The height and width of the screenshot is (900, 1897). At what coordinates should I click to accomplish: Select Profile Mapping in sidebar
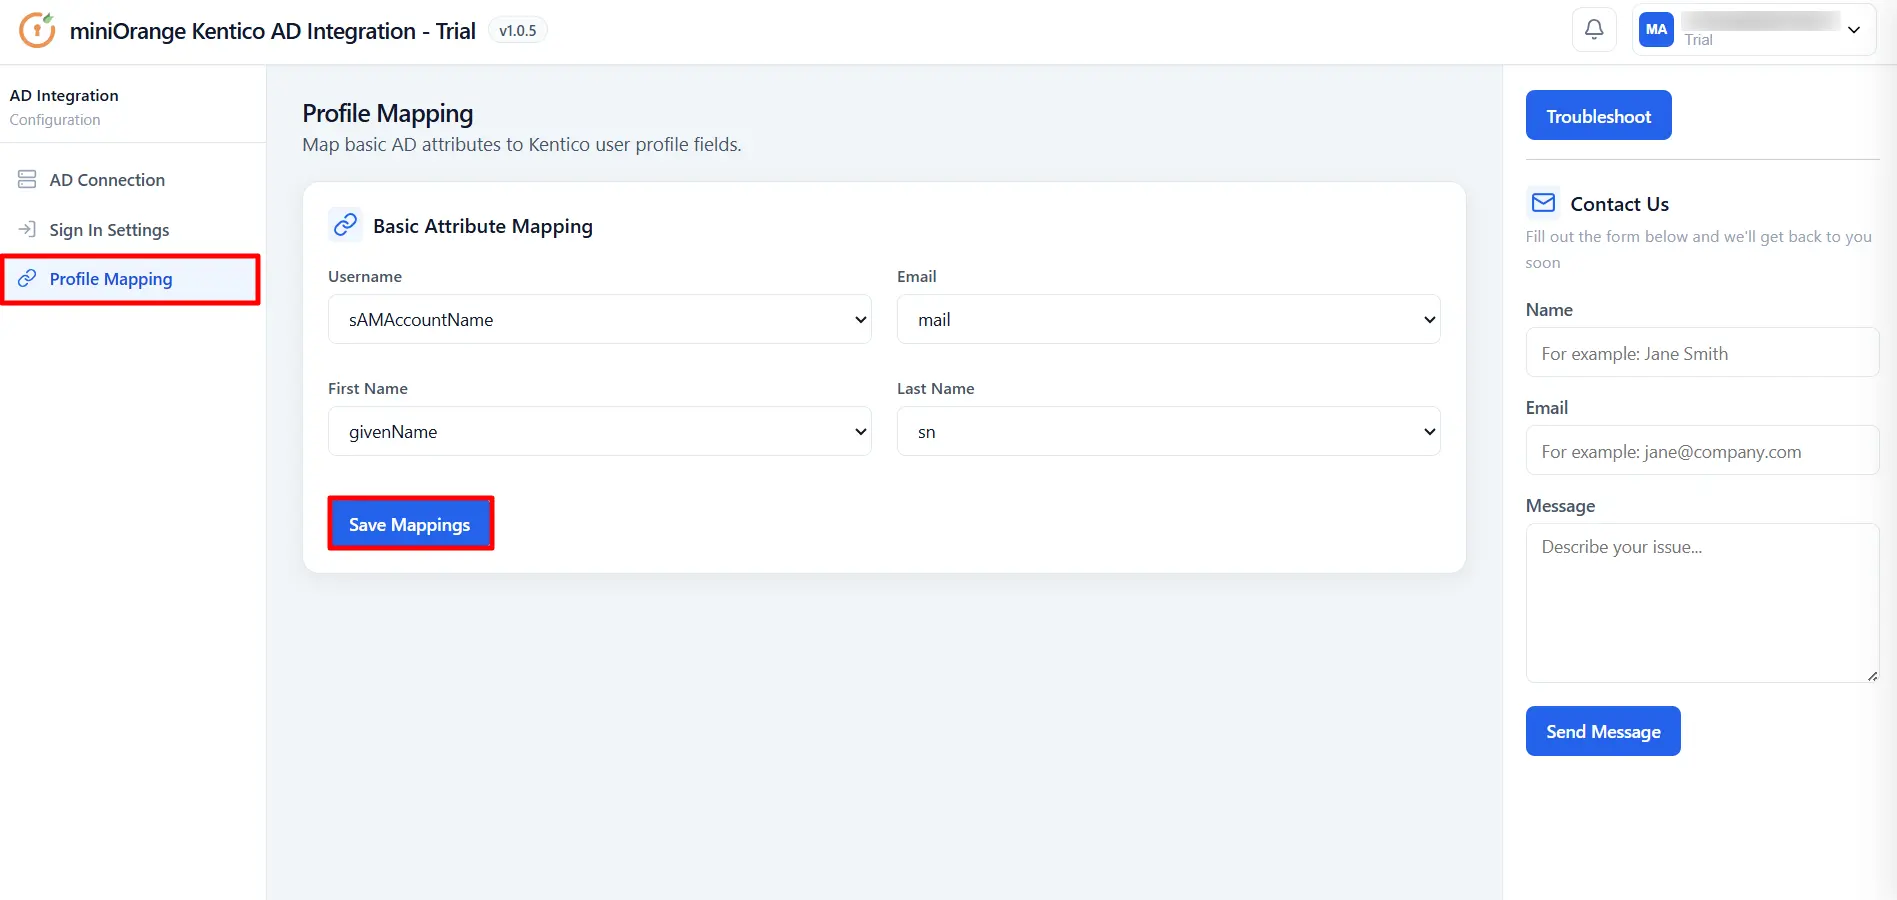click(131, 279)
